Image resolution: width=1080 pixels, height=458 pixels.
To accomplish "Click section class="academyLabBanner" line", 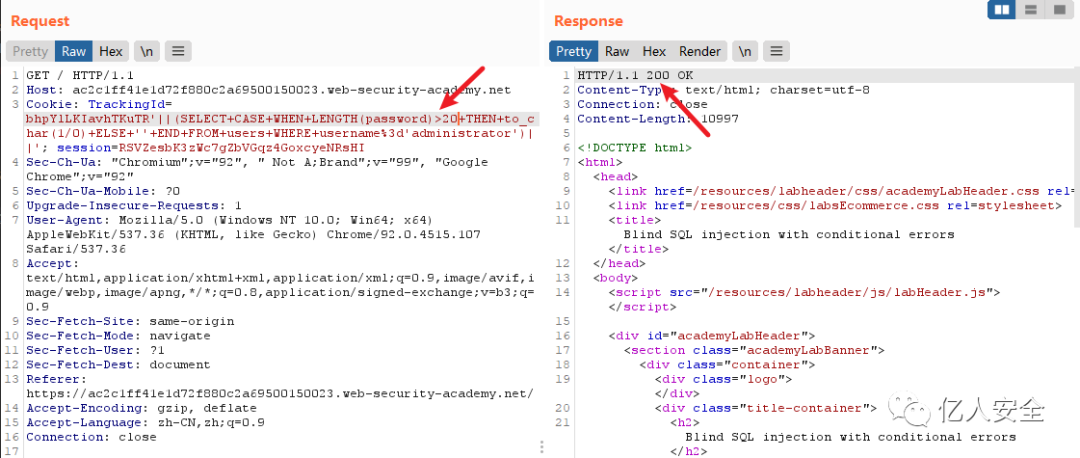I will tap(754, 350).
